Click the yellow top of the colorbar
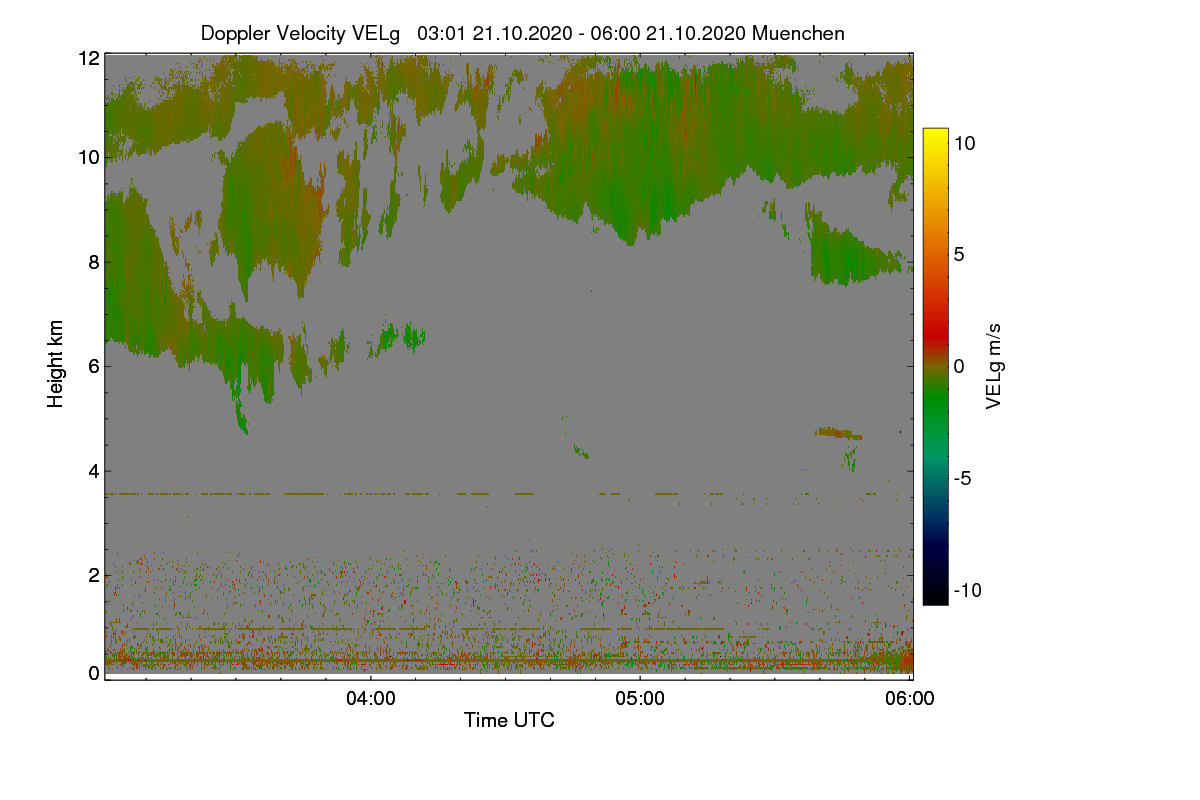 pyautogui.click(x=935, y=136)
